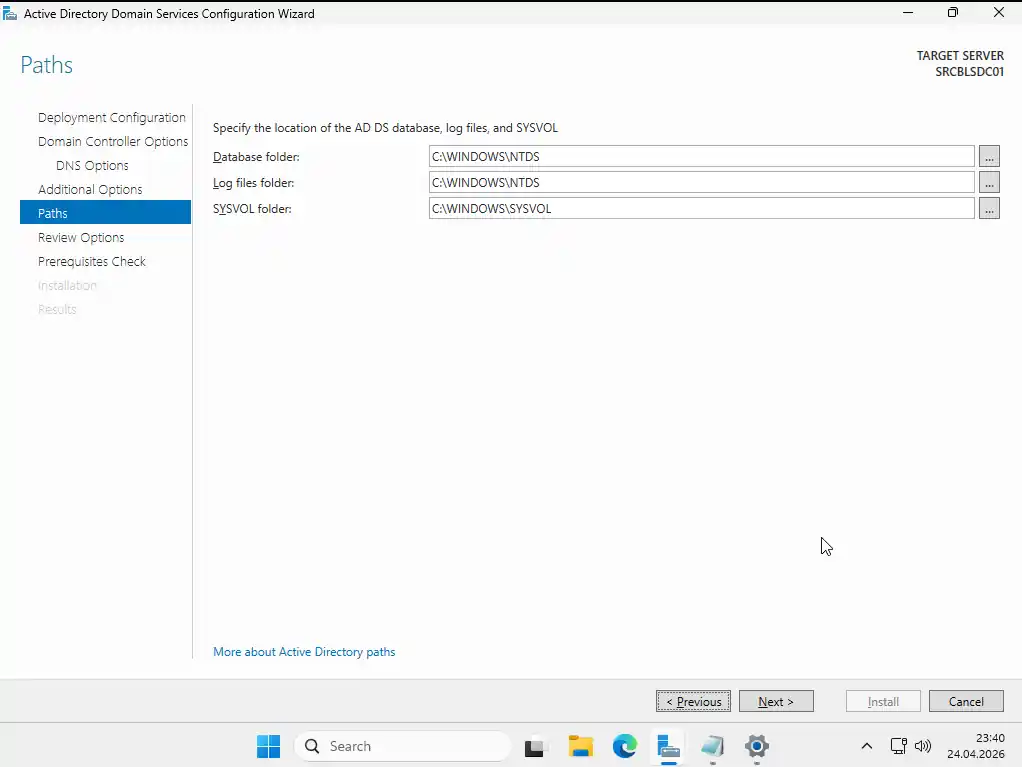Click the server name SRCBLSDC01

point(969,72)
